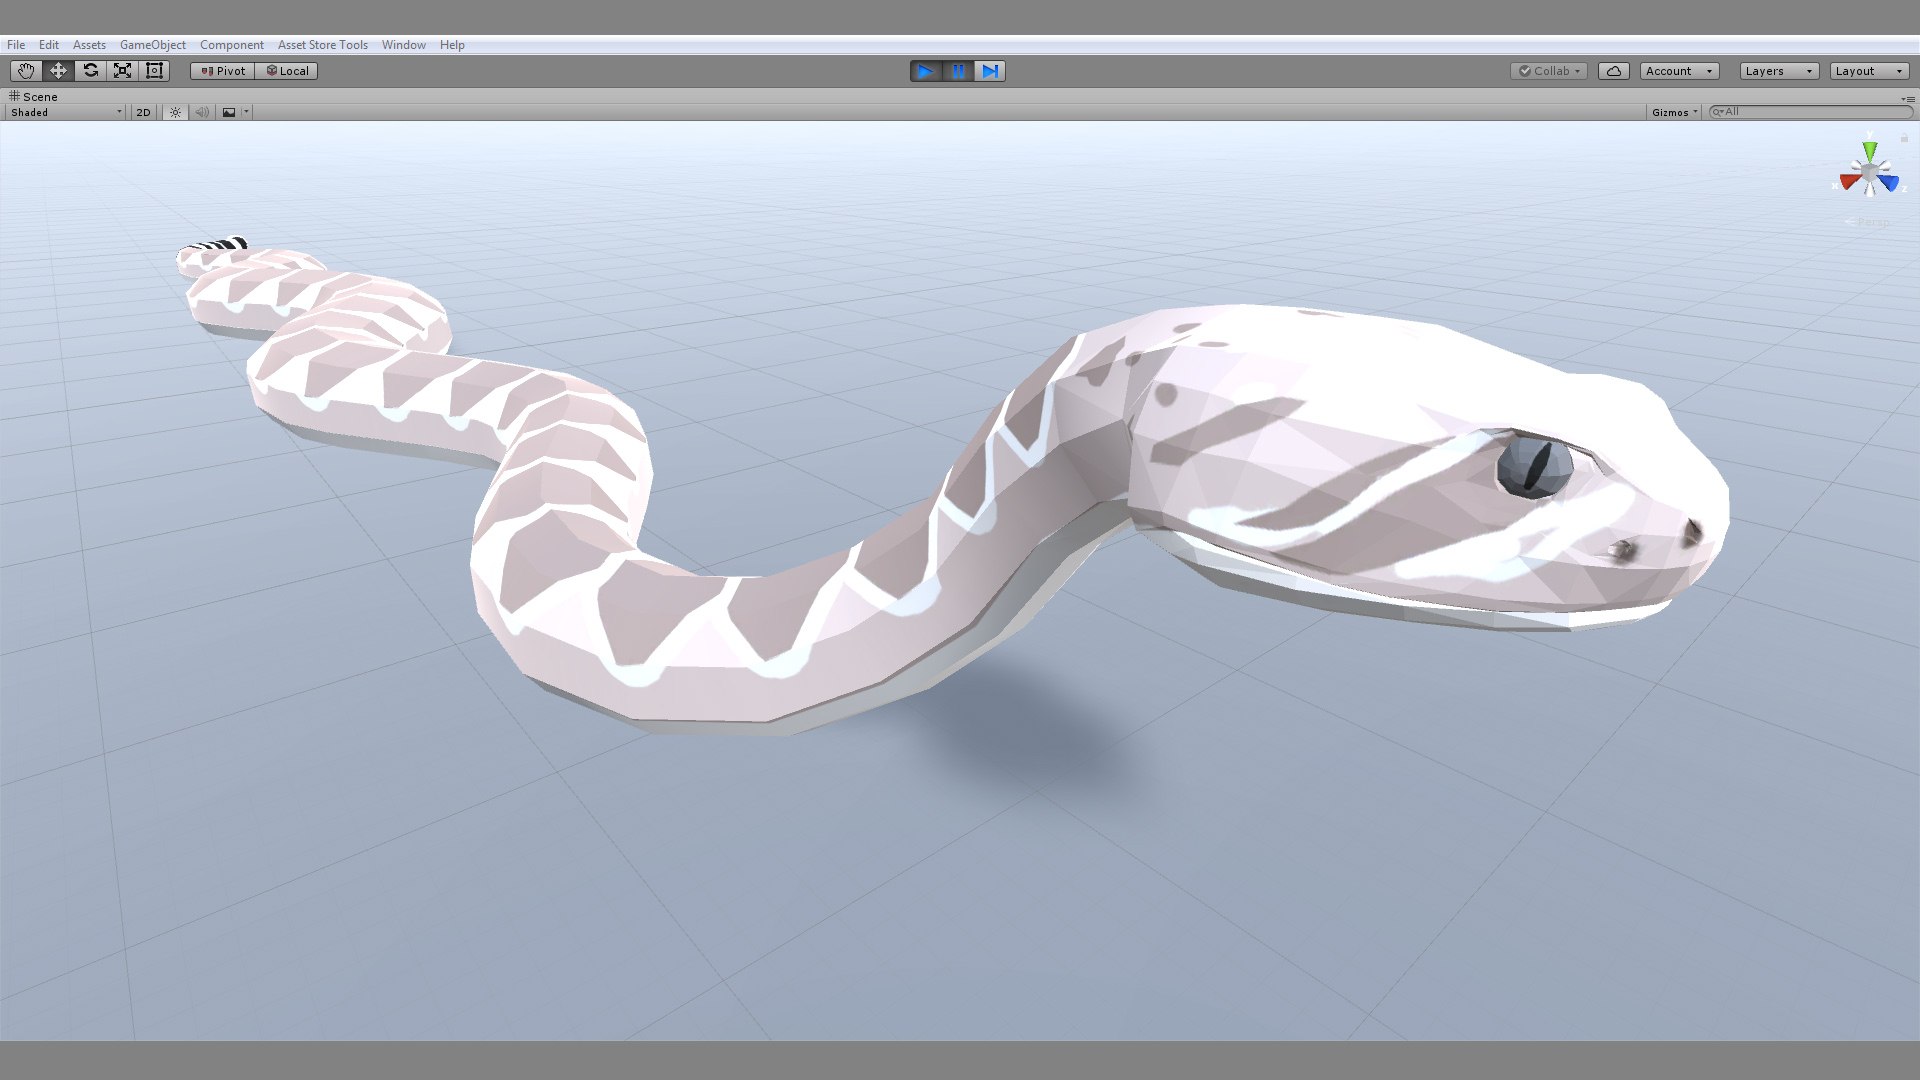
Task: Open the Shaded draw mode dropdown
Action: point(66,112)
